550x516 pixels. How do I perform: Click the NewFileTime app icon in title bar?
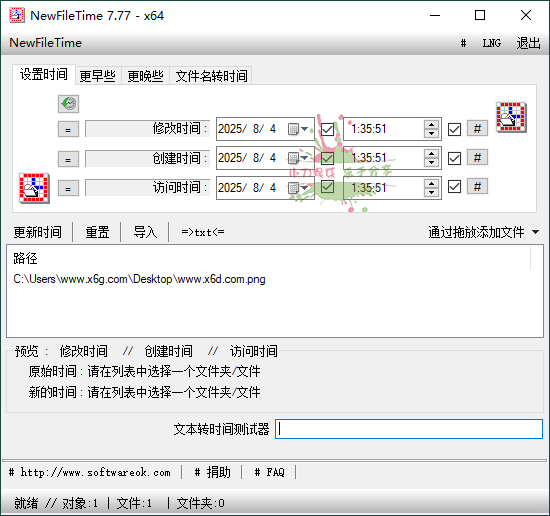pos(17,15)
